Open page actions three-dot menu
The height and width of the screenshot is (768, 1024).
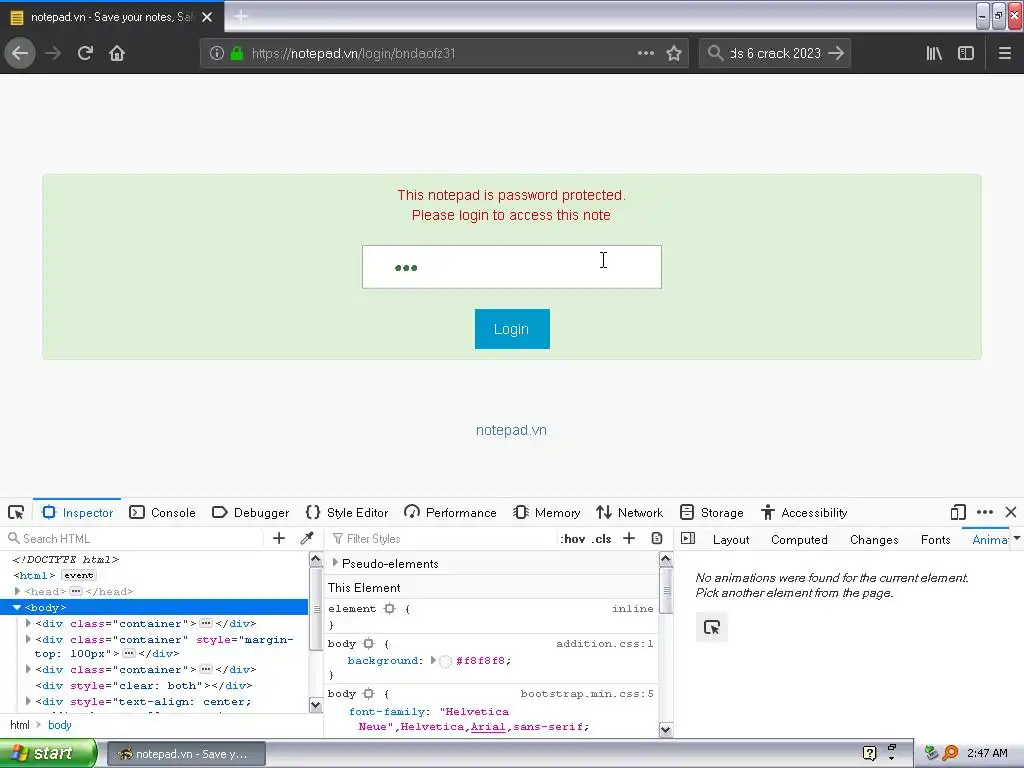[x=645, y=53]
